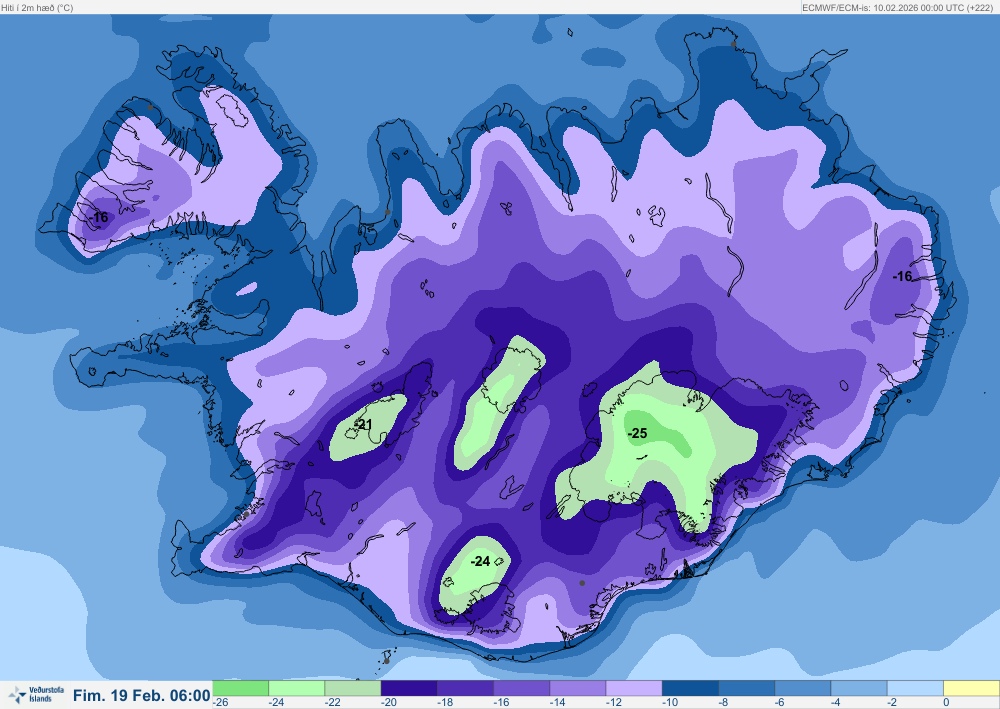Click the -24 temperature label on the map

[x=480, y=561]
